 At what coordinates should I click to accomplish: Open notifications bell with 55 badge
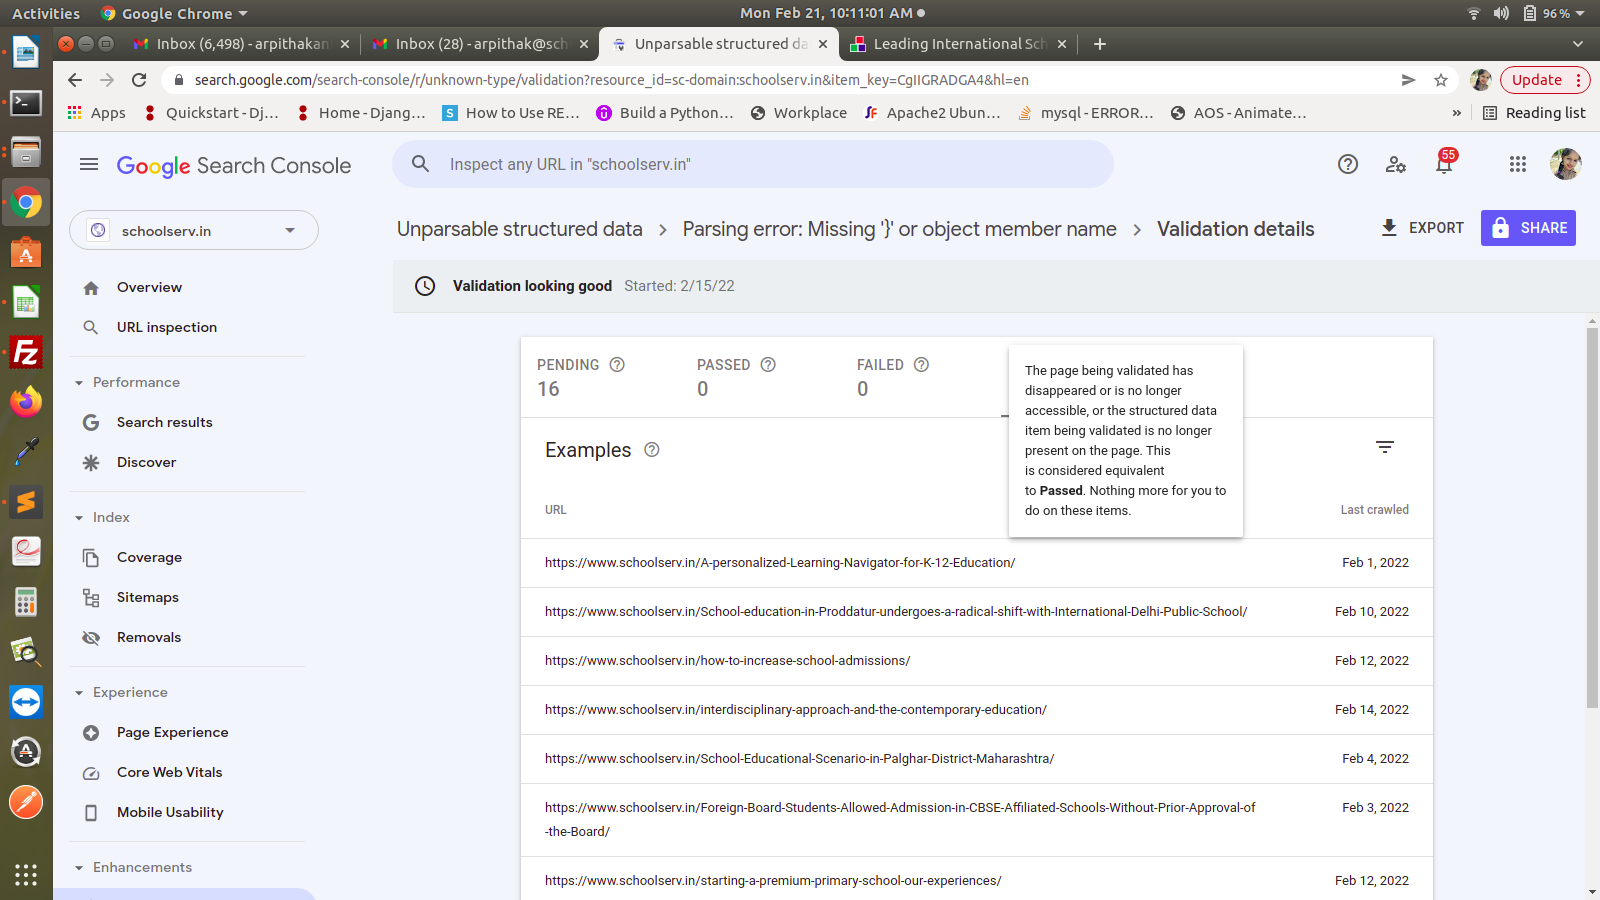1444,163
